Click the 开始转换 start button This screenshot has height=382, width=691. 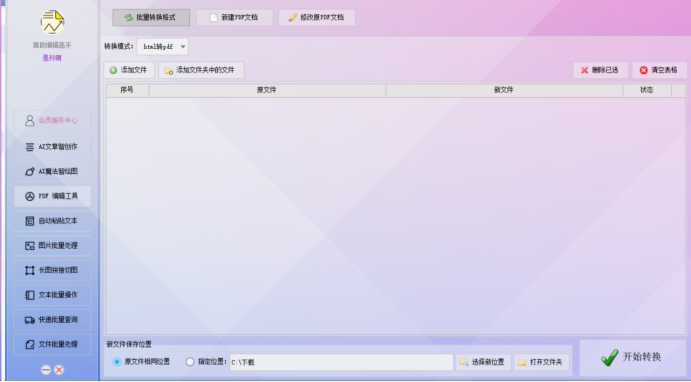[632, 357]
